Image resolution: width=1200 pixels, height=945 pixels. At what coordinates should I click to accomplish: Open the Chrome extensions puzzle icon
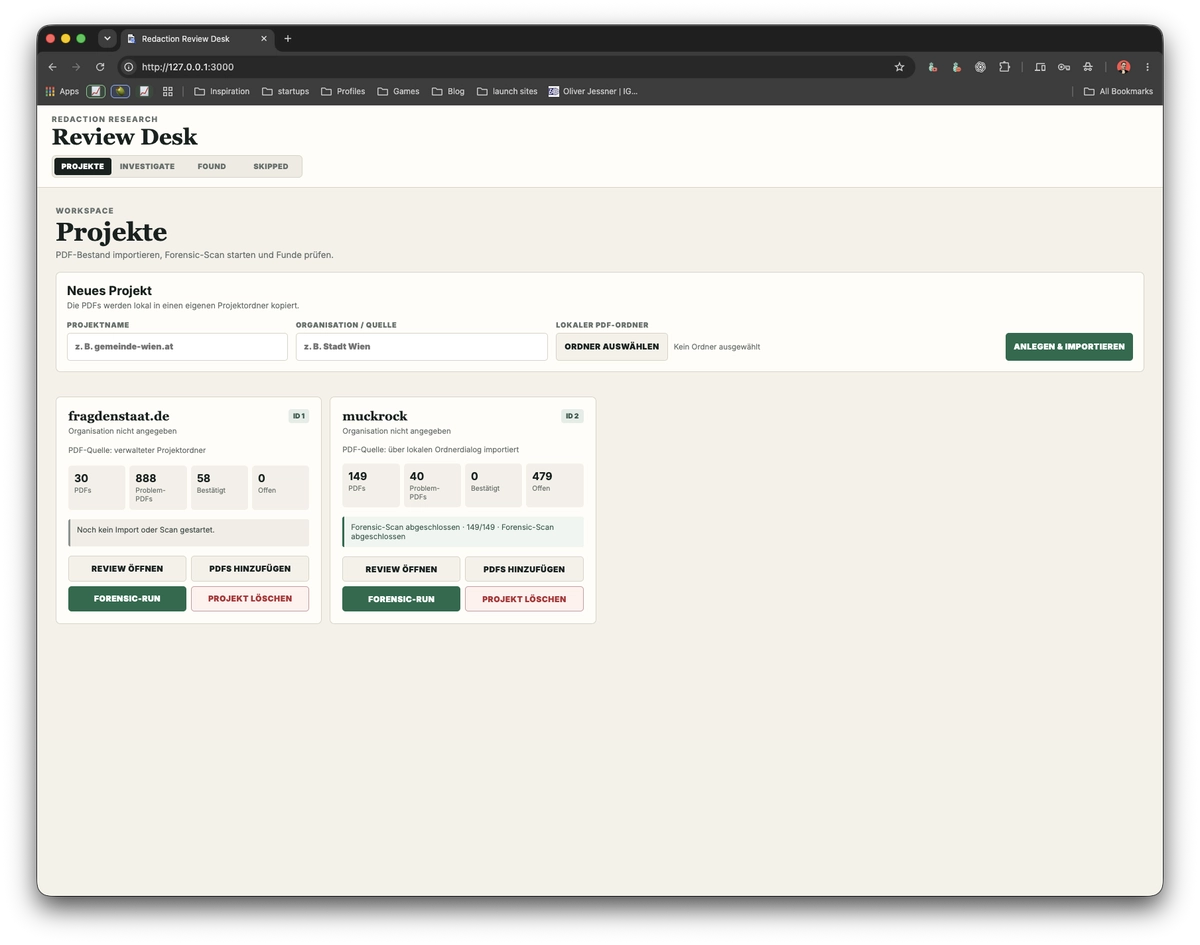(1005, 67)
